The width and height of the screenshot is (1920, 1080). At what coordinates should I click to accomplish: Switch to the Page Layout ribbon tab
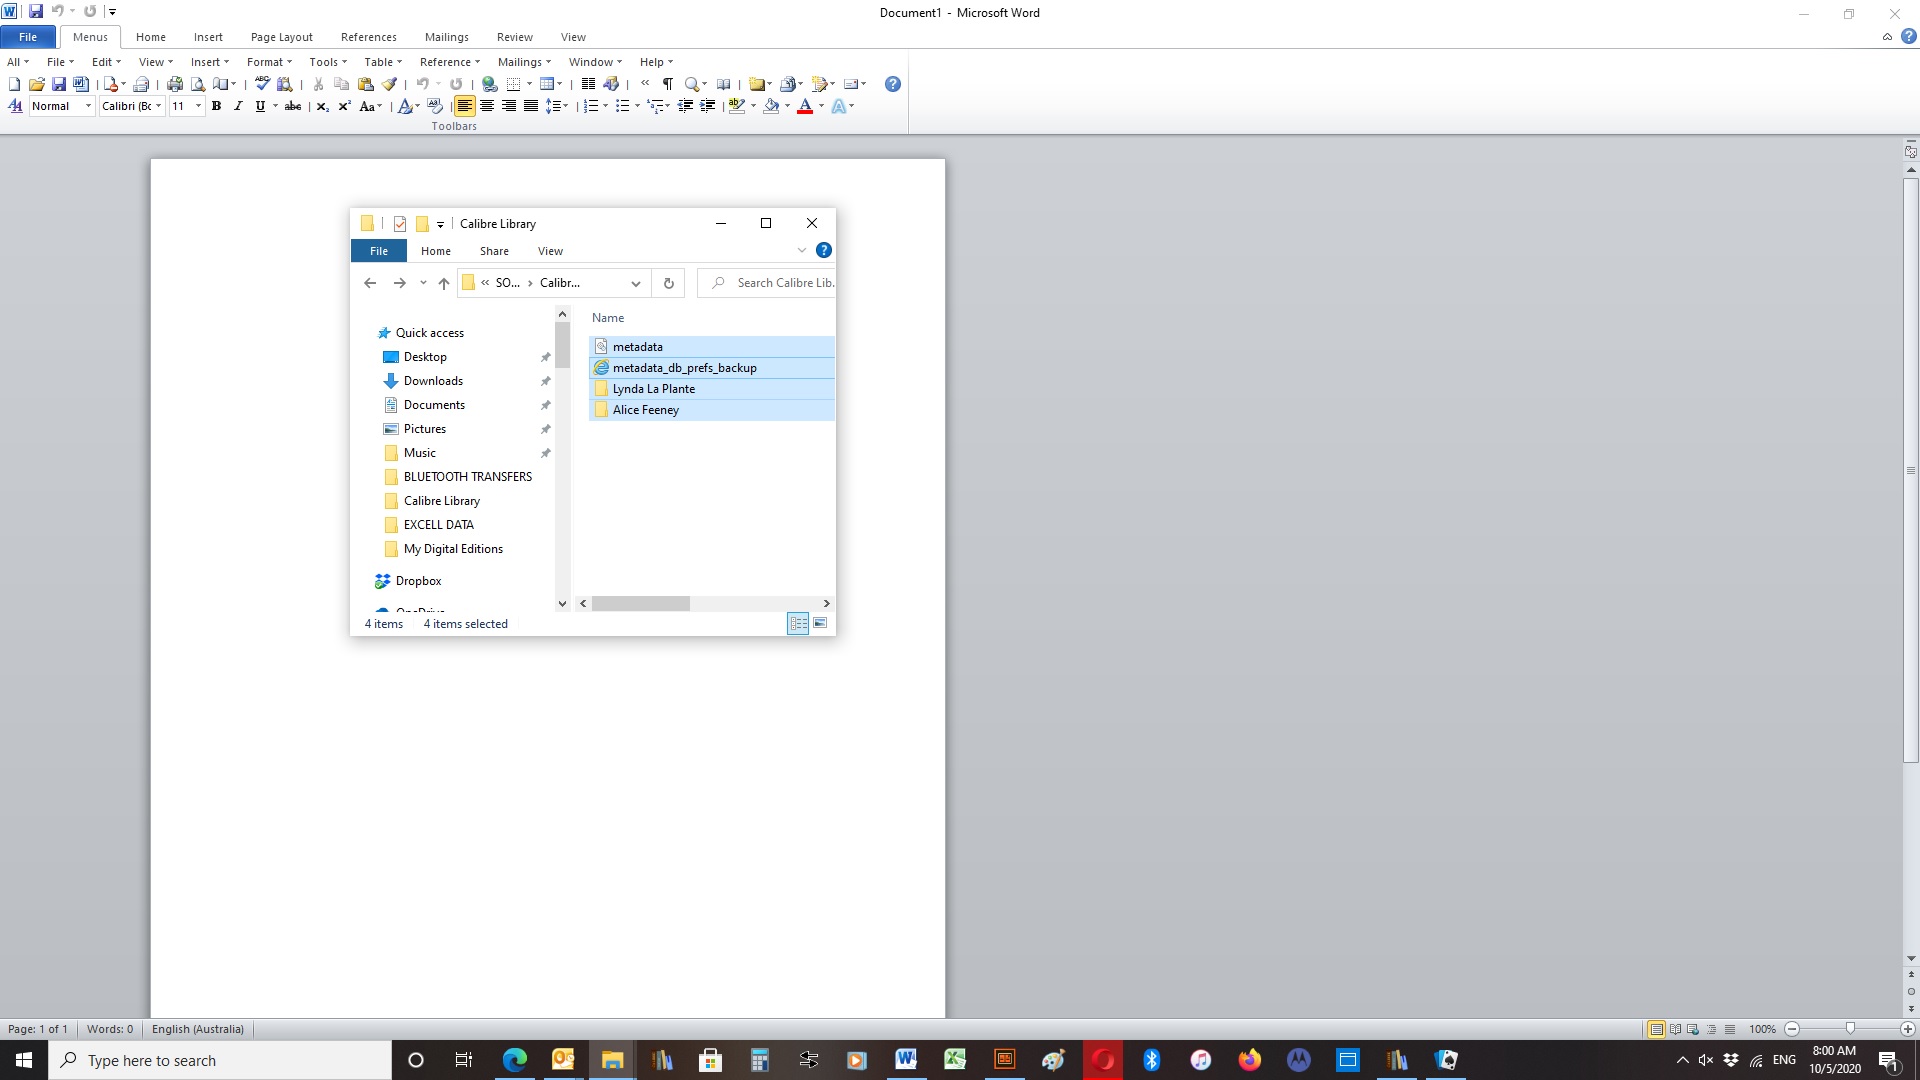pyautogui.click(x=281, y=37)
